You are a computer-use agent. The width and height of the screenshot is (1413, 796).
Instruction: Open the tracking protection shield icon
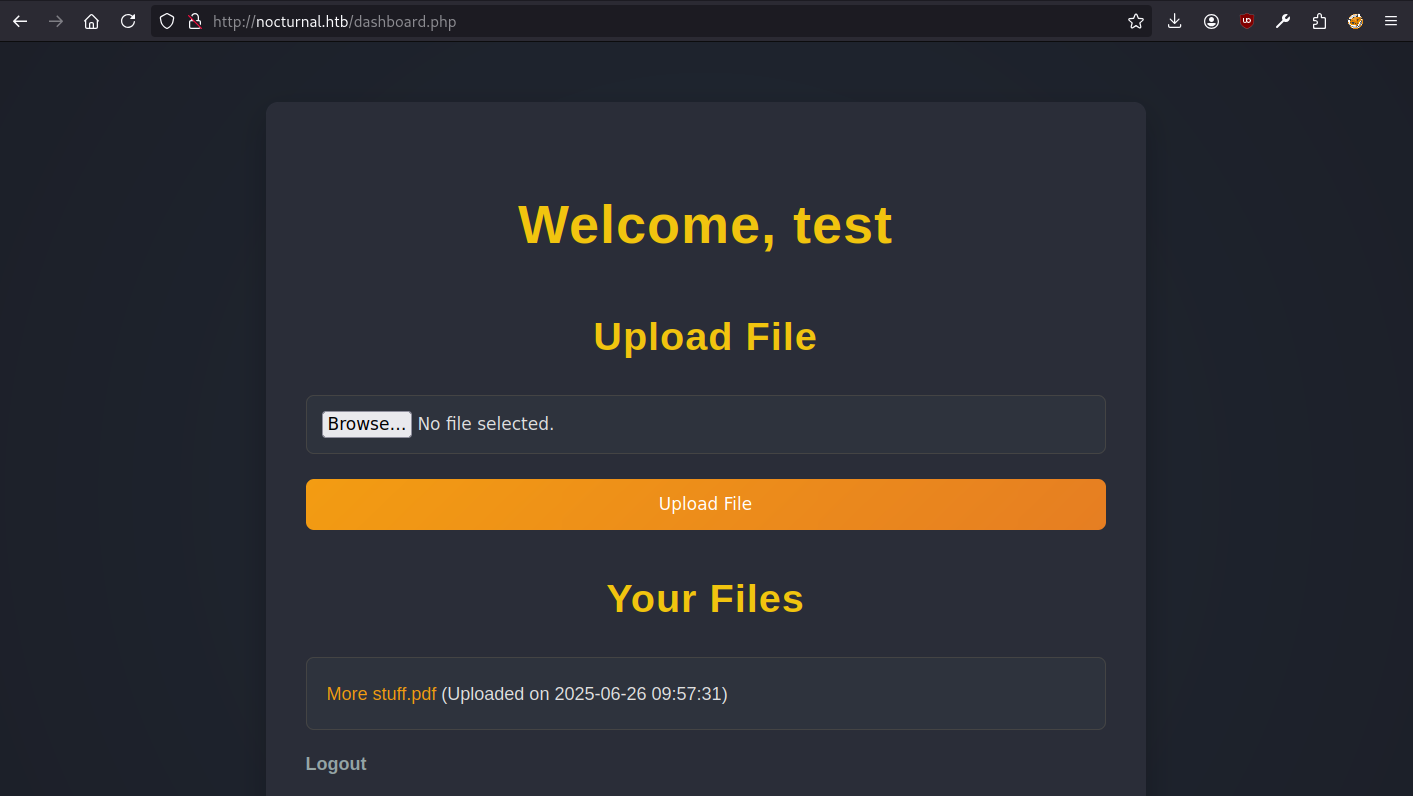(168, 21)
